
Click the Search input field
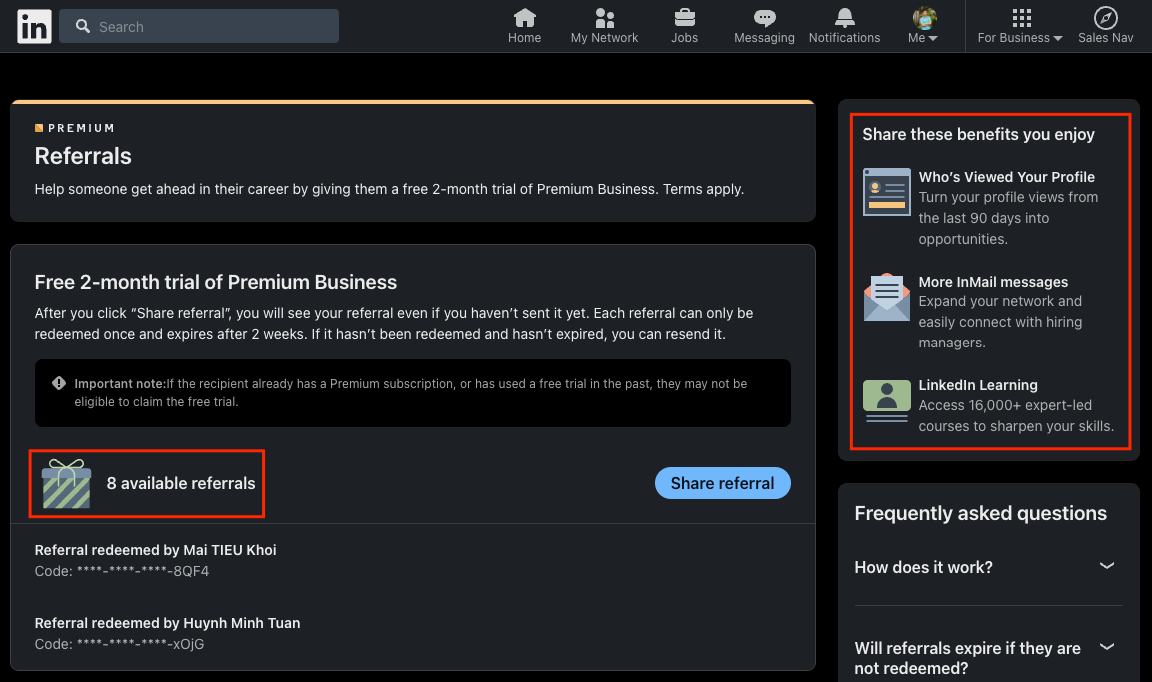[x=198, y=26]
